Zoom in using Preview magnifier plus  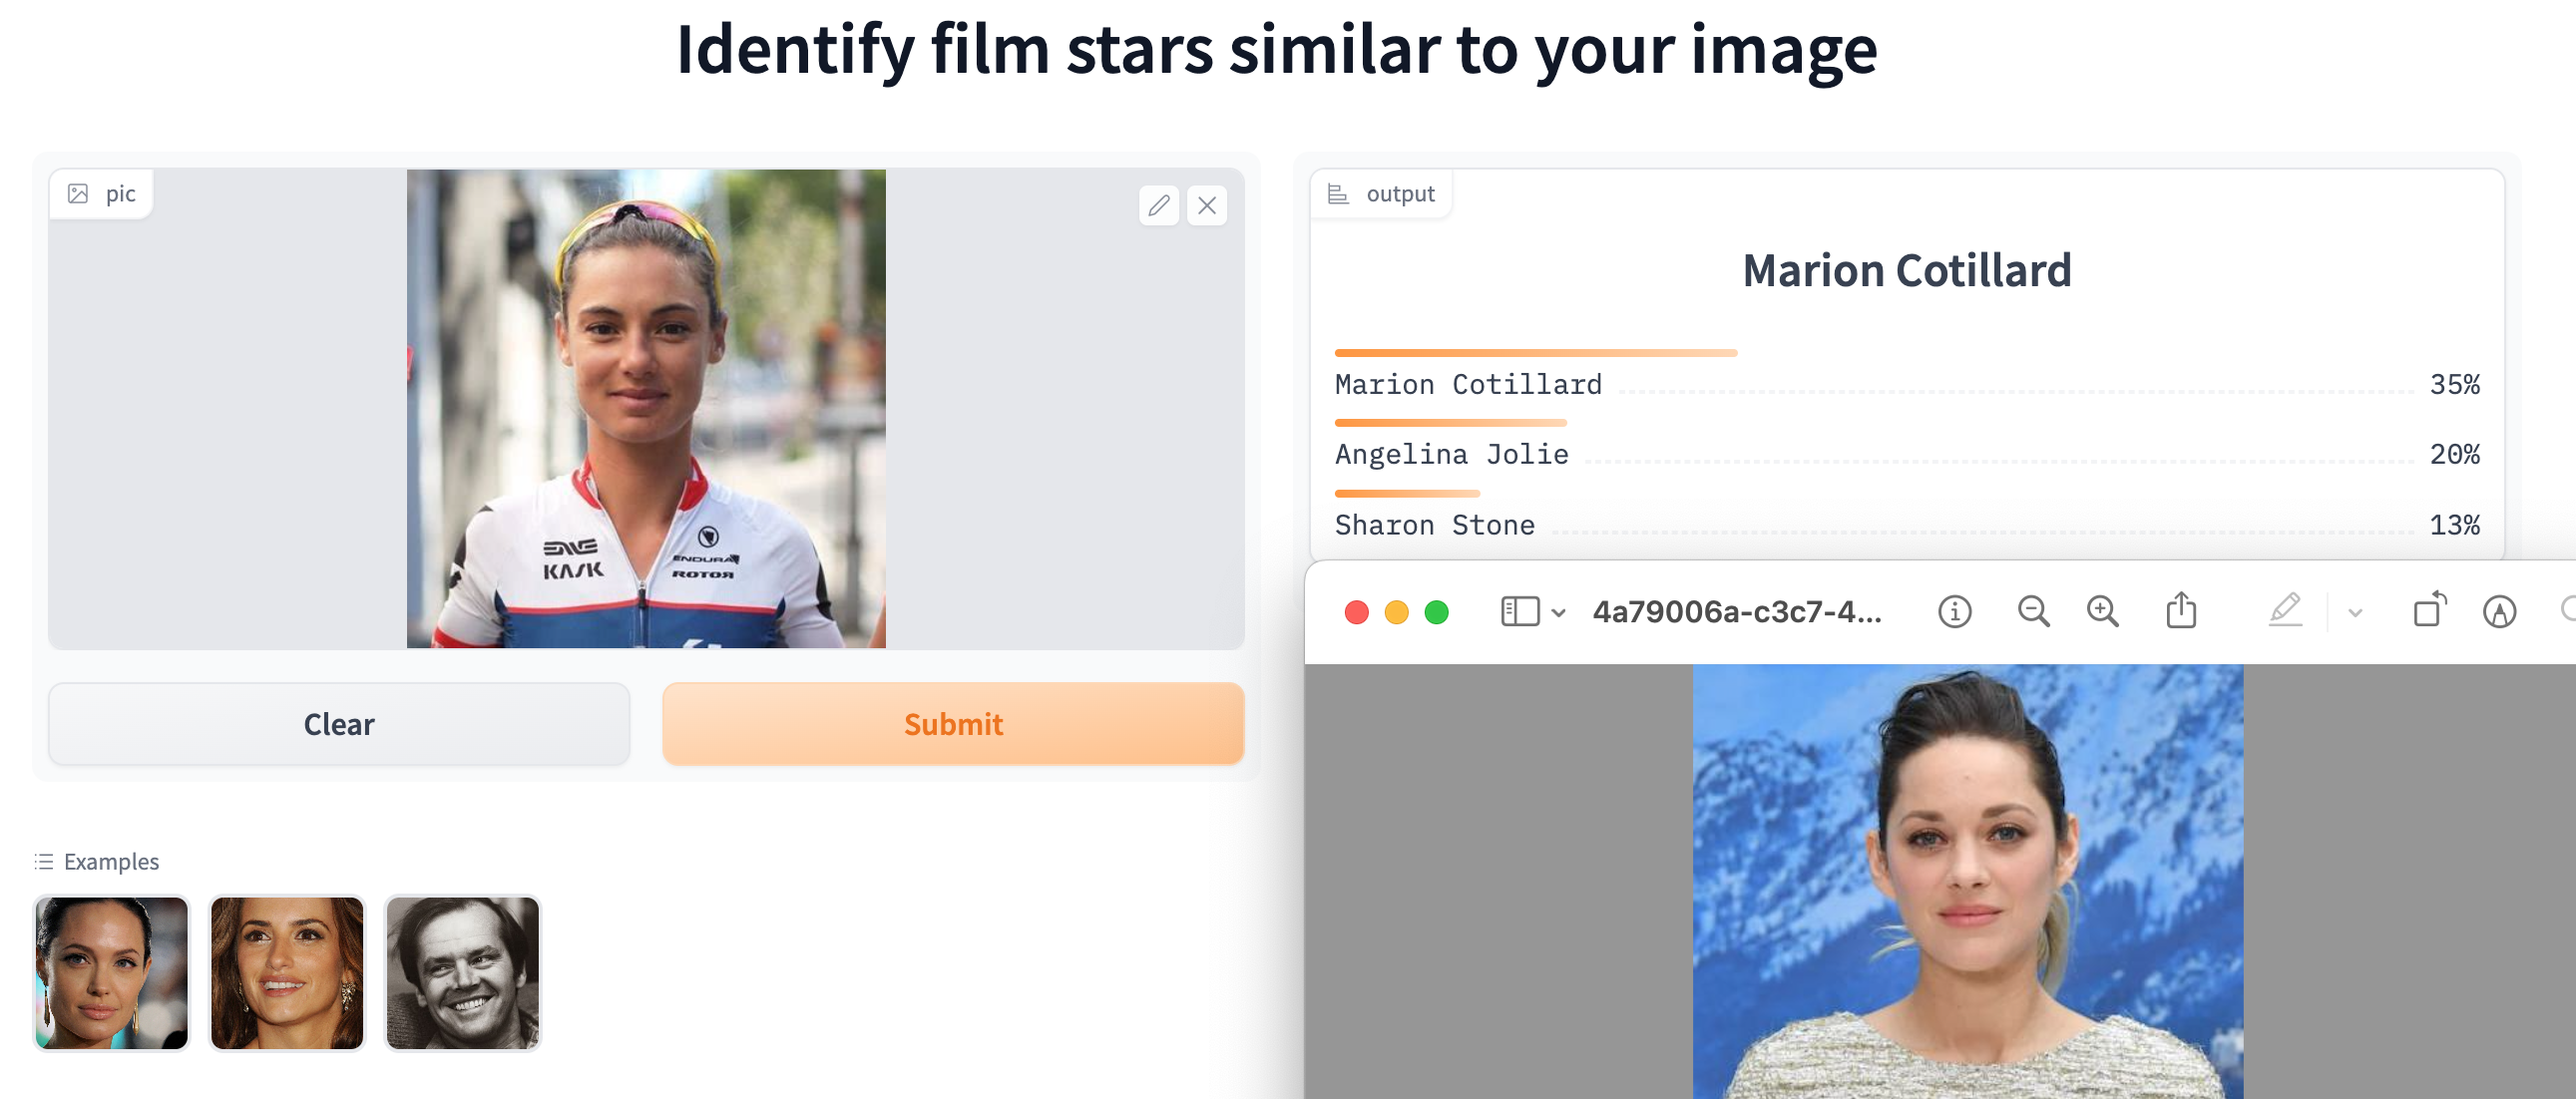coord(2102,611)
